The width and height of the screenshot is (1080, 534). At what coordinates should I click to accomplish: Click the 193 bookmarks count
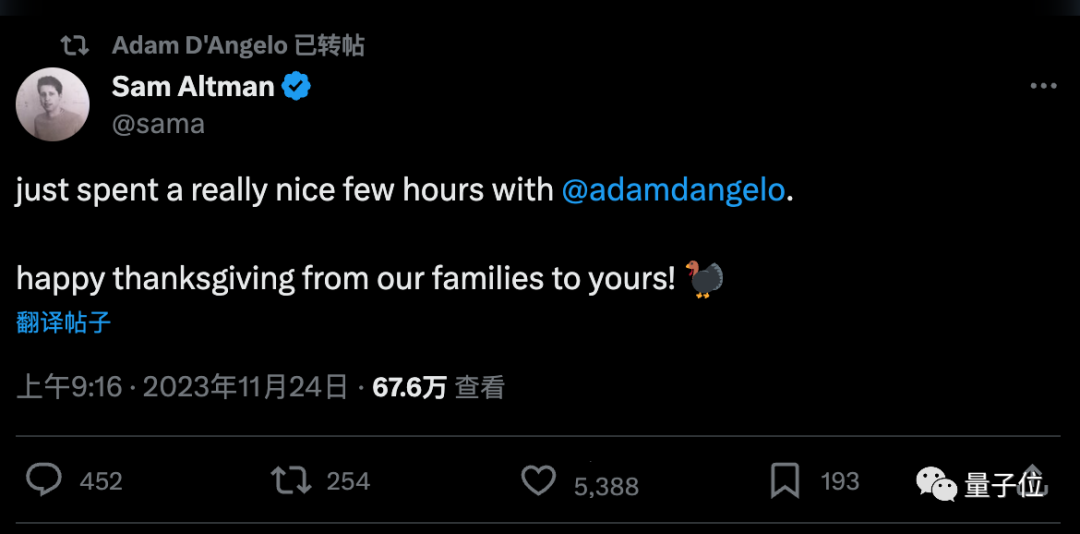(x=840, y=482)
